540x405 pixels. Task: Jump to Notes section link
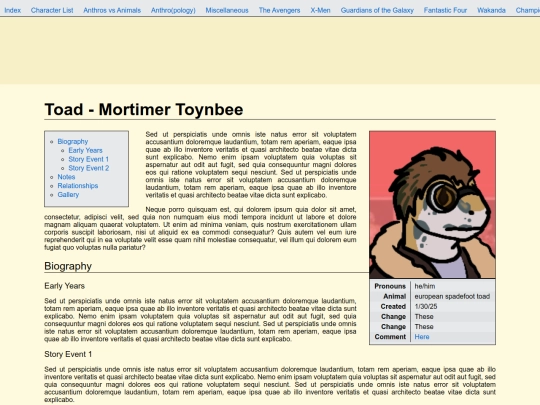(66, 177)
